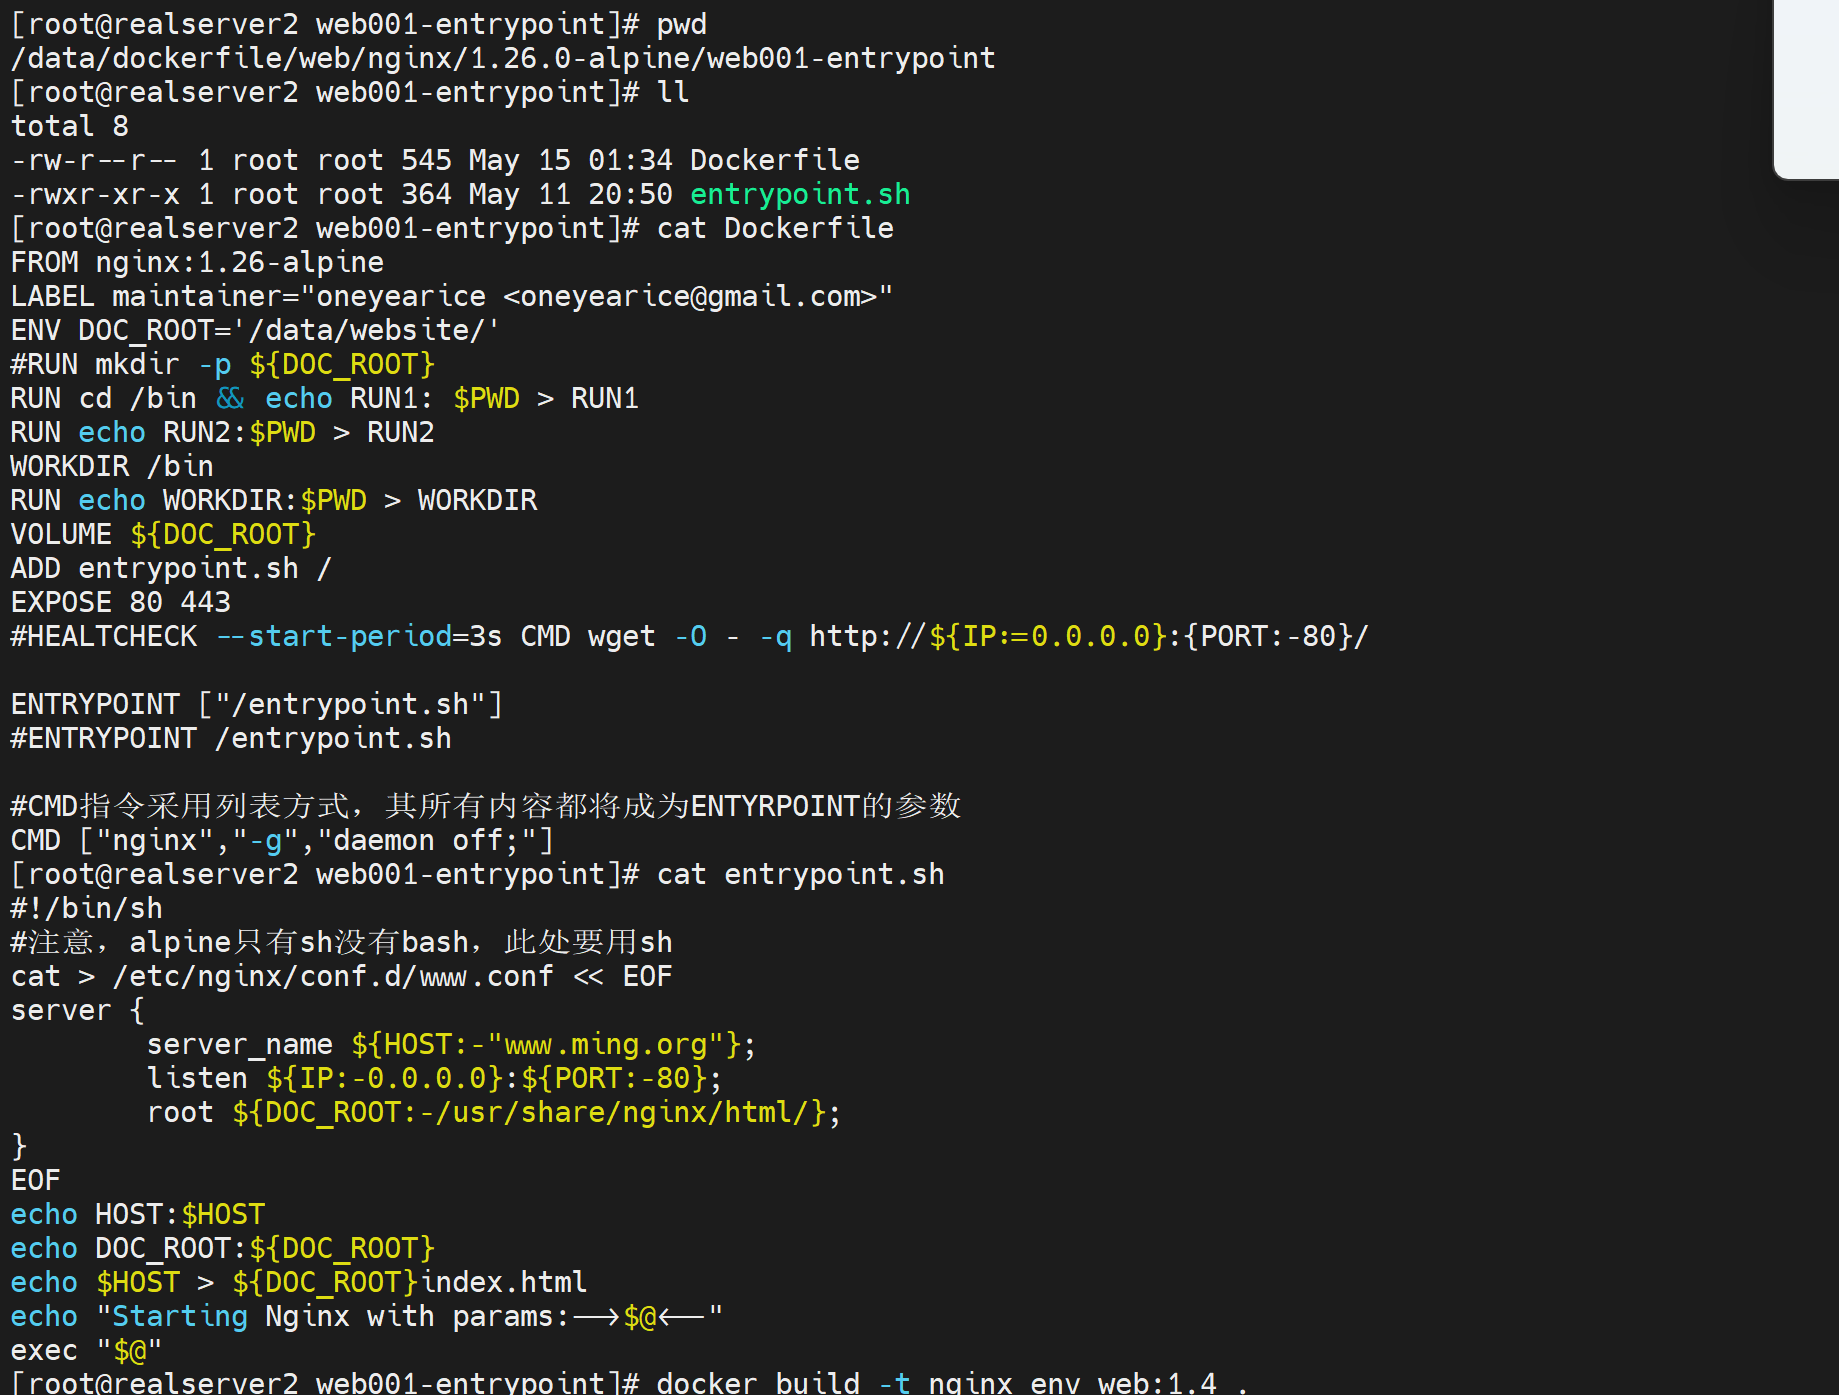Click the light panel in top-right corner
This screenshot has height=1395, width=1839.
pos(1806,88)
